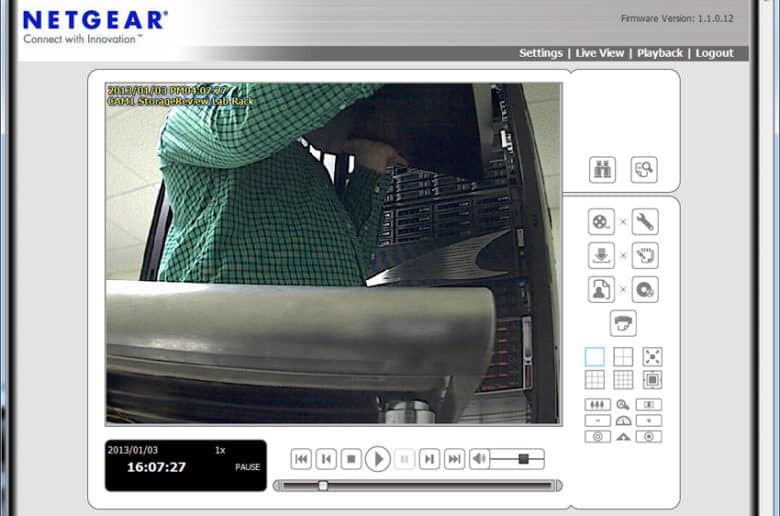Click the three-bar equalizer icon
This screenshot has height=516, width=780.
[597, 405]
